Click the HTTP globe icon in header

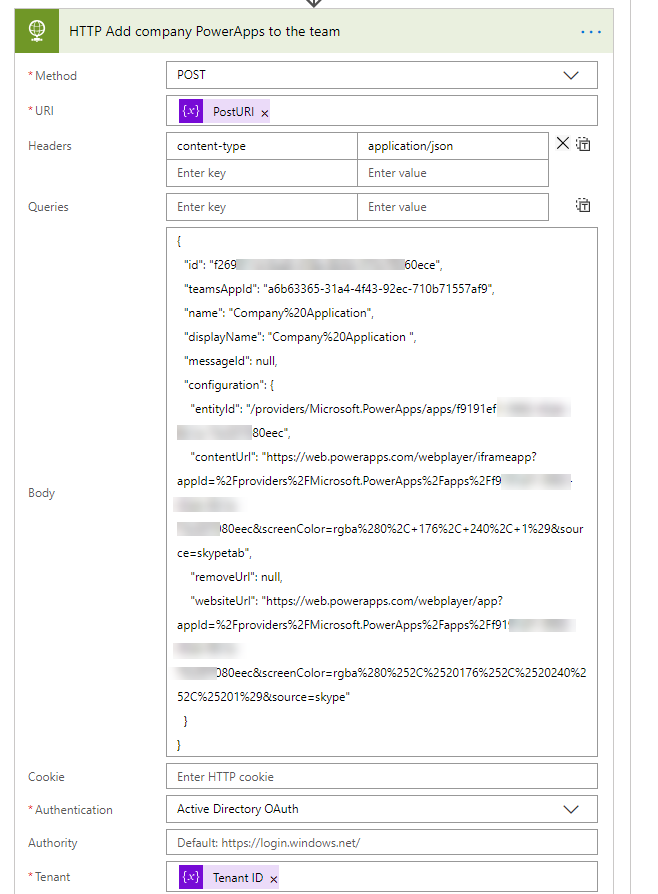(x=37, y=31)
